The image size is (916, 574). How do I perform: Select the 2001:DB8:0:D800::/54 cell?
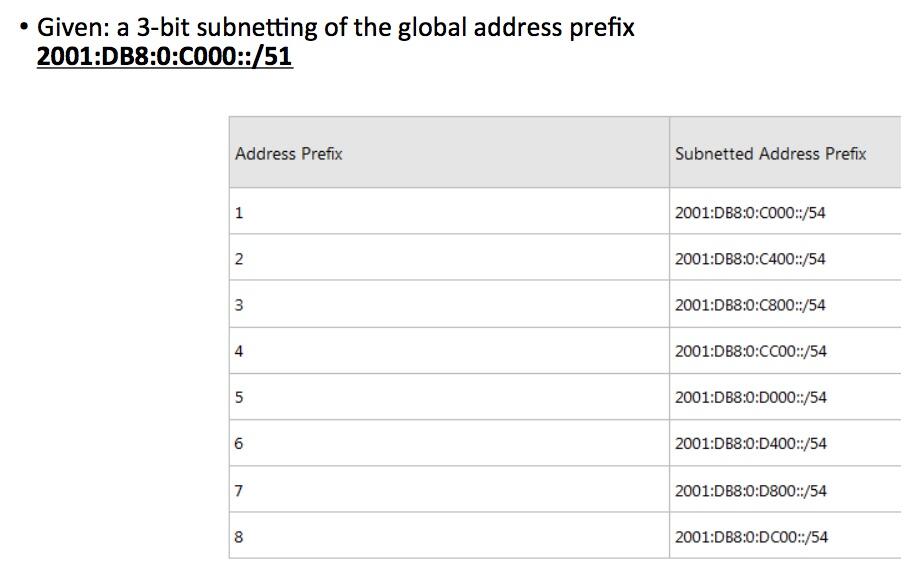click(750, 490)
